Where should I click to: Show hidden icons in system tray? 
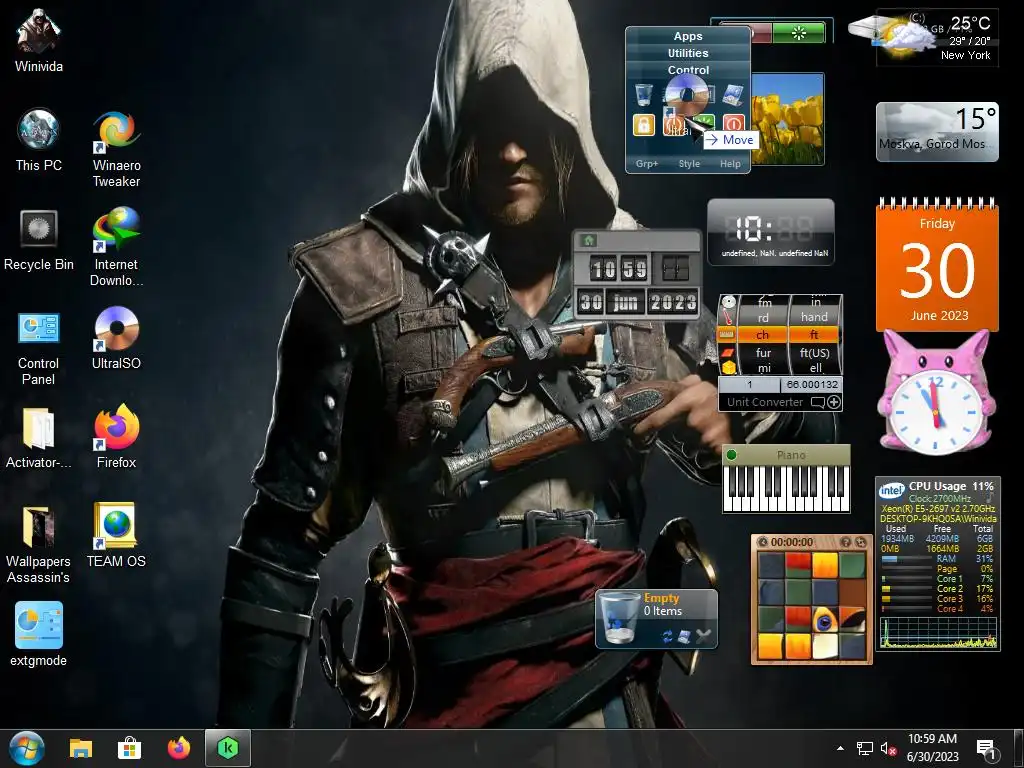pos(840,748)
